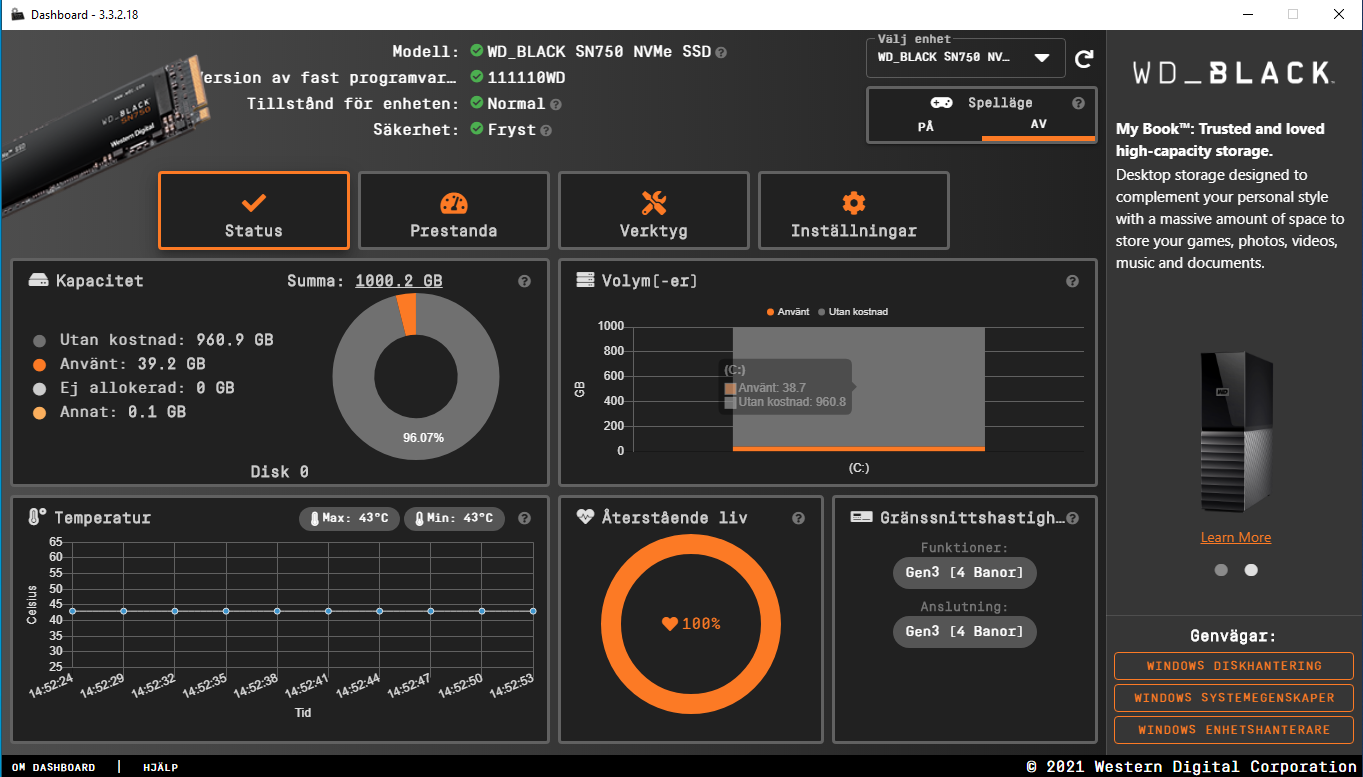Switch to the Prestanda tab
The width and height of the screenshot is (1363, 777).
454,210
